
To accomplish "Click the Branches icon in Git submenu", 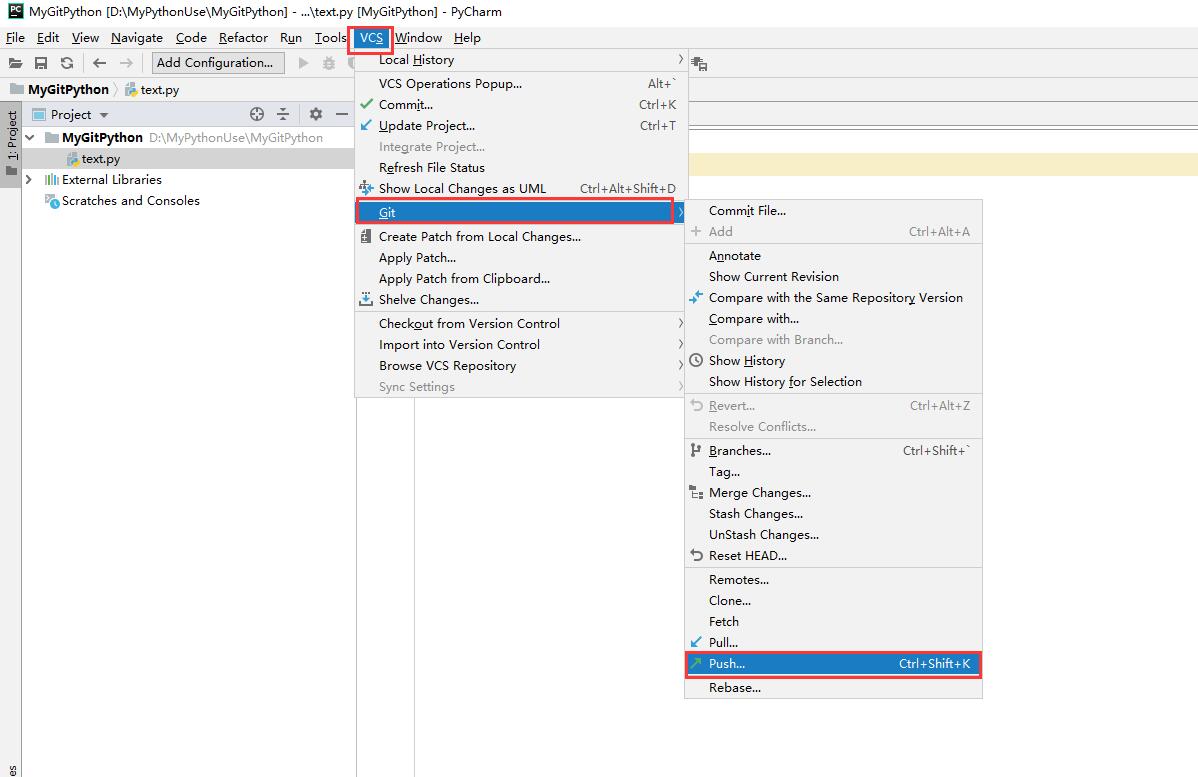I will (x=696, y=451).
